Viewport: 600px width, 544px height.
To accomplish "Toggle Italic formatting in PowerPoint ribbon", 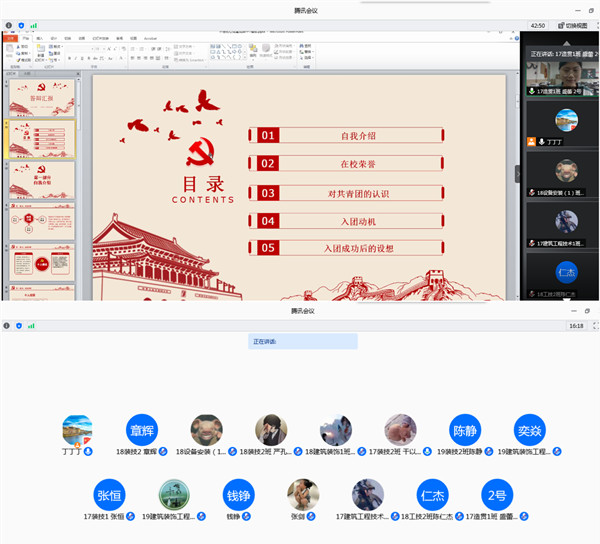I will (76, 59).
